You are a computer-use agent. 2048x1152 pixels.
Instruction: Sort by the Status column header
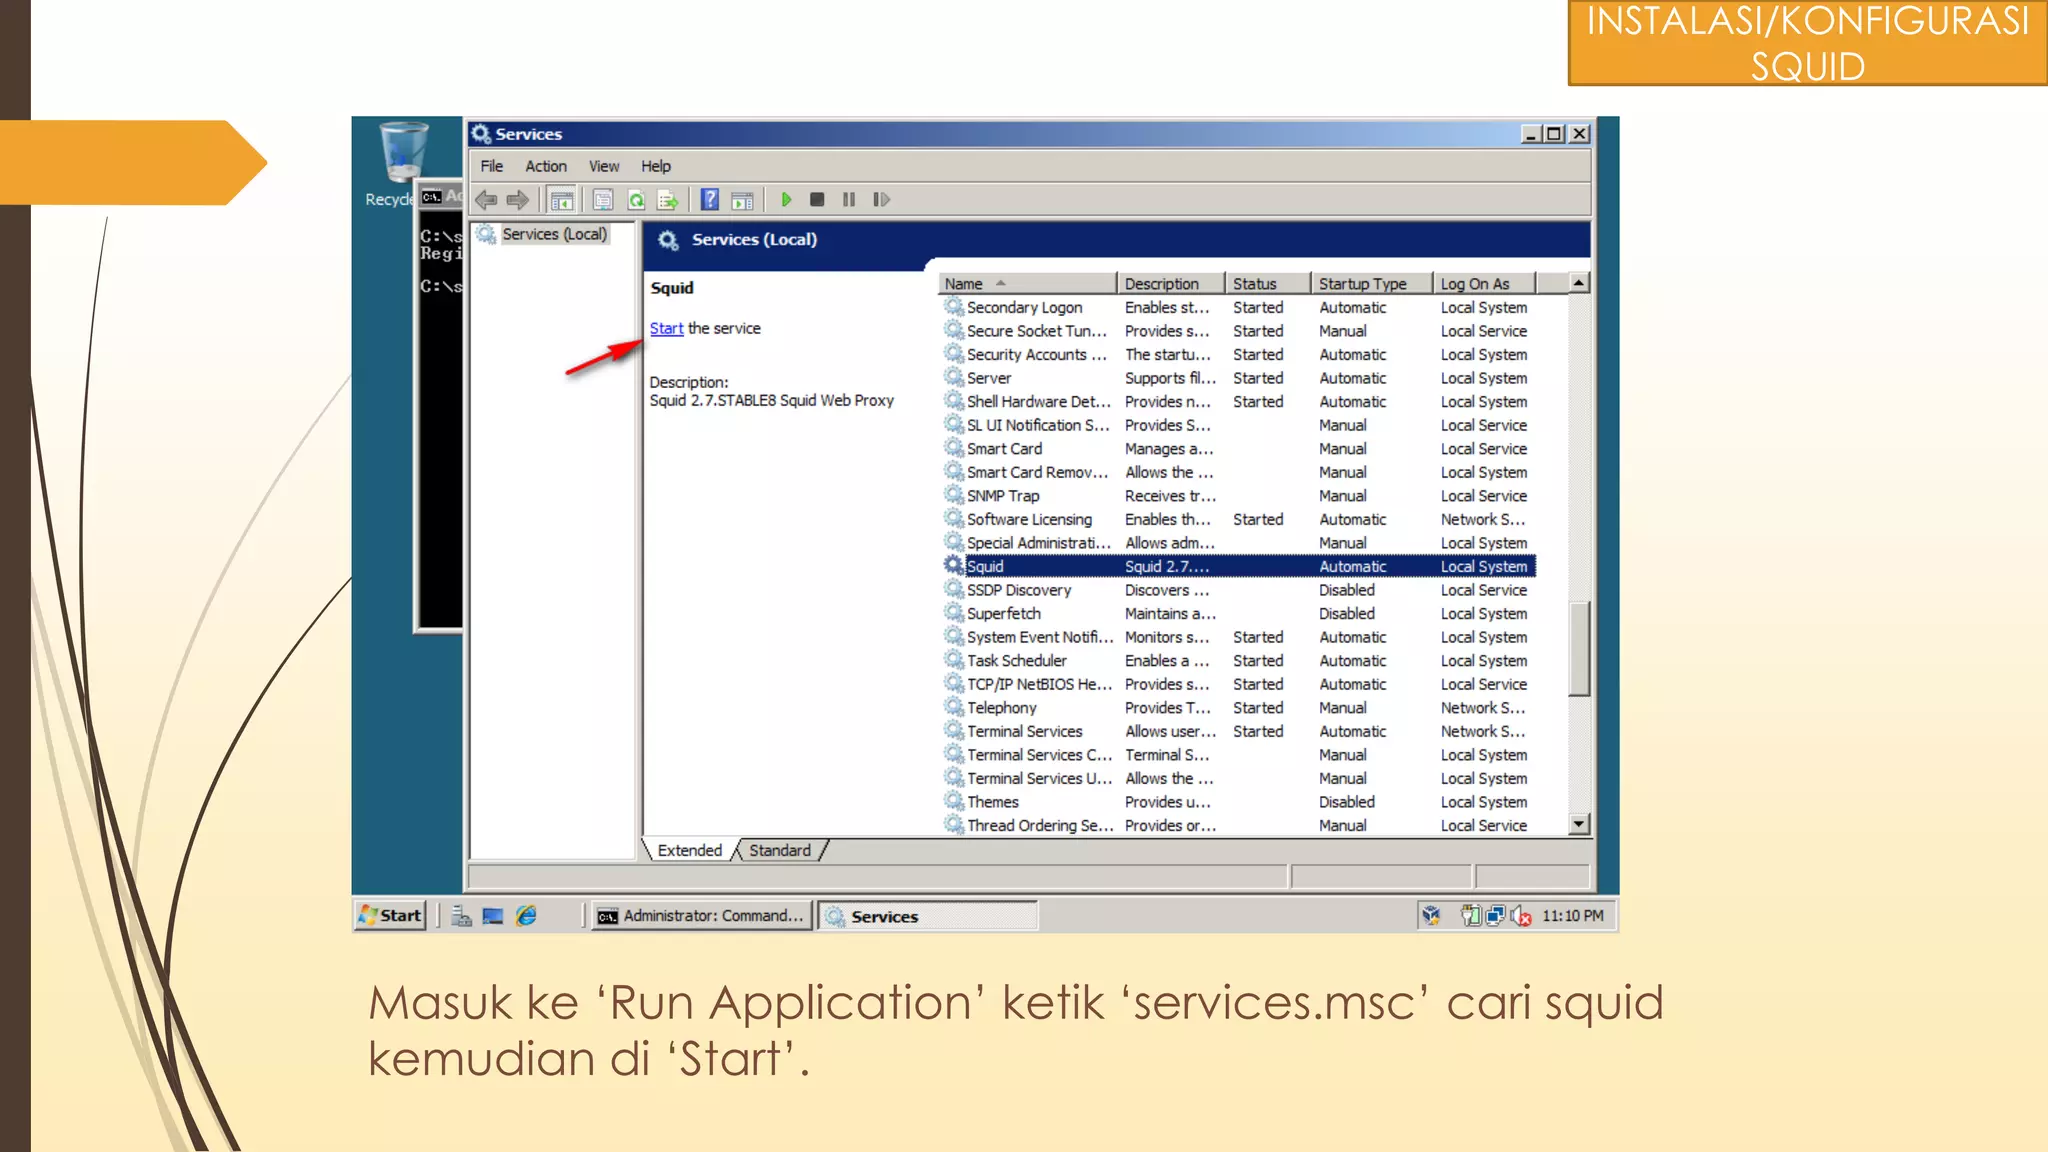pyautogui.click(x=1267, y=284)
